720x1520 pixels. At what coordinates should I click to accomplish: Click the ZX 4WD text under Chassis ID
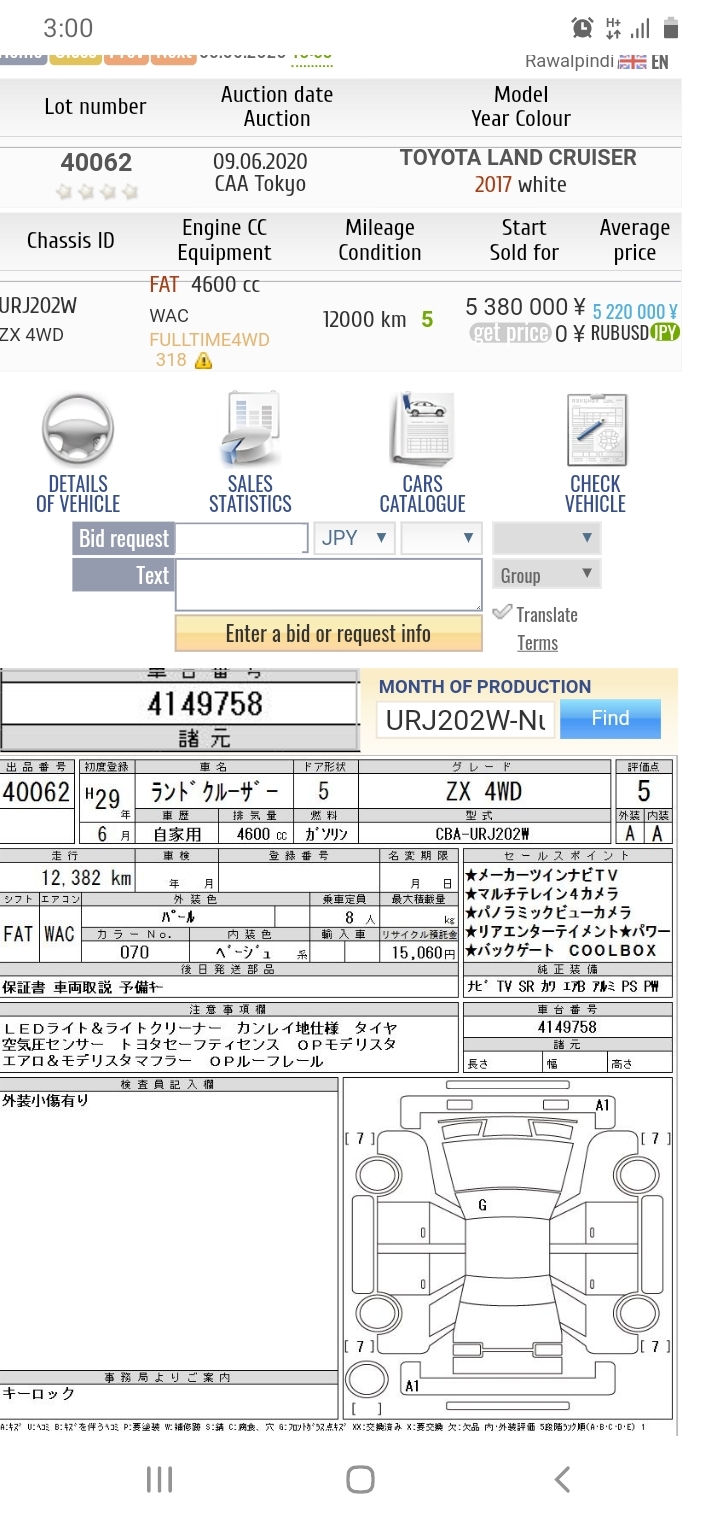[31, 335]
